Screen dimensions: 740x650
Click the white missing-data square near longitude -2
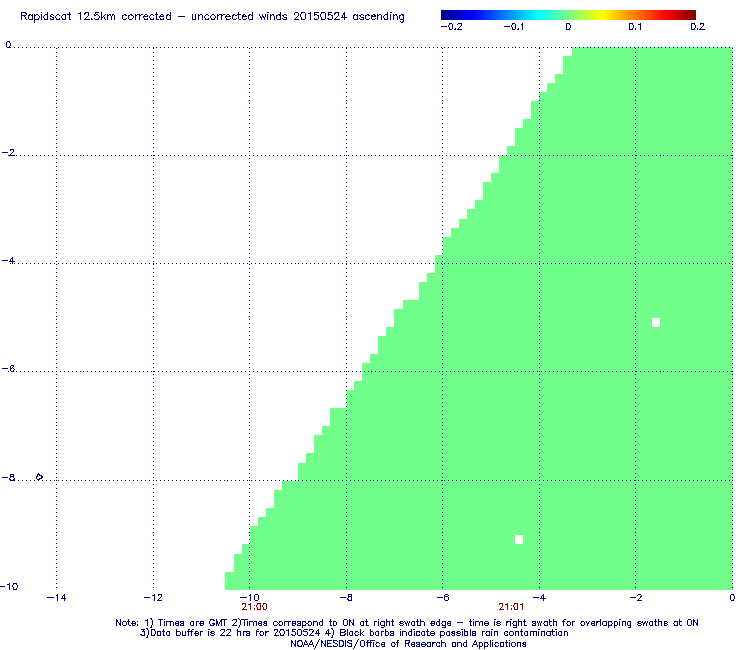tap(656, 322)
